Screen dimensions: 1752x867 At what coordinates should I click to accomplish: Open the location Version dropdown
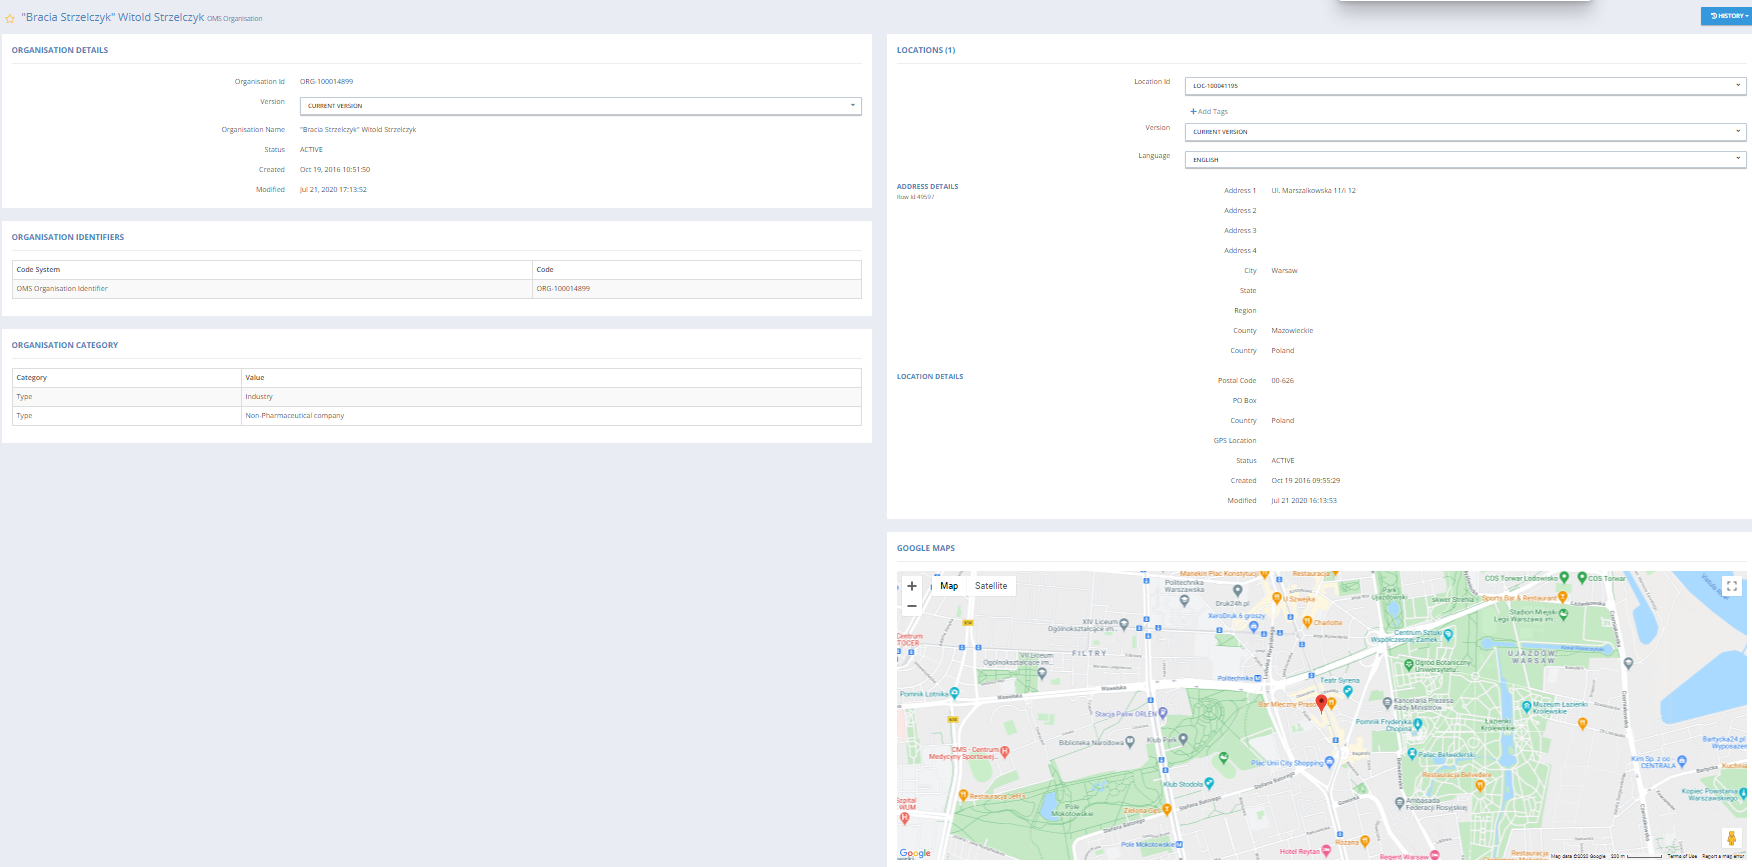(x=1465, y=132)
